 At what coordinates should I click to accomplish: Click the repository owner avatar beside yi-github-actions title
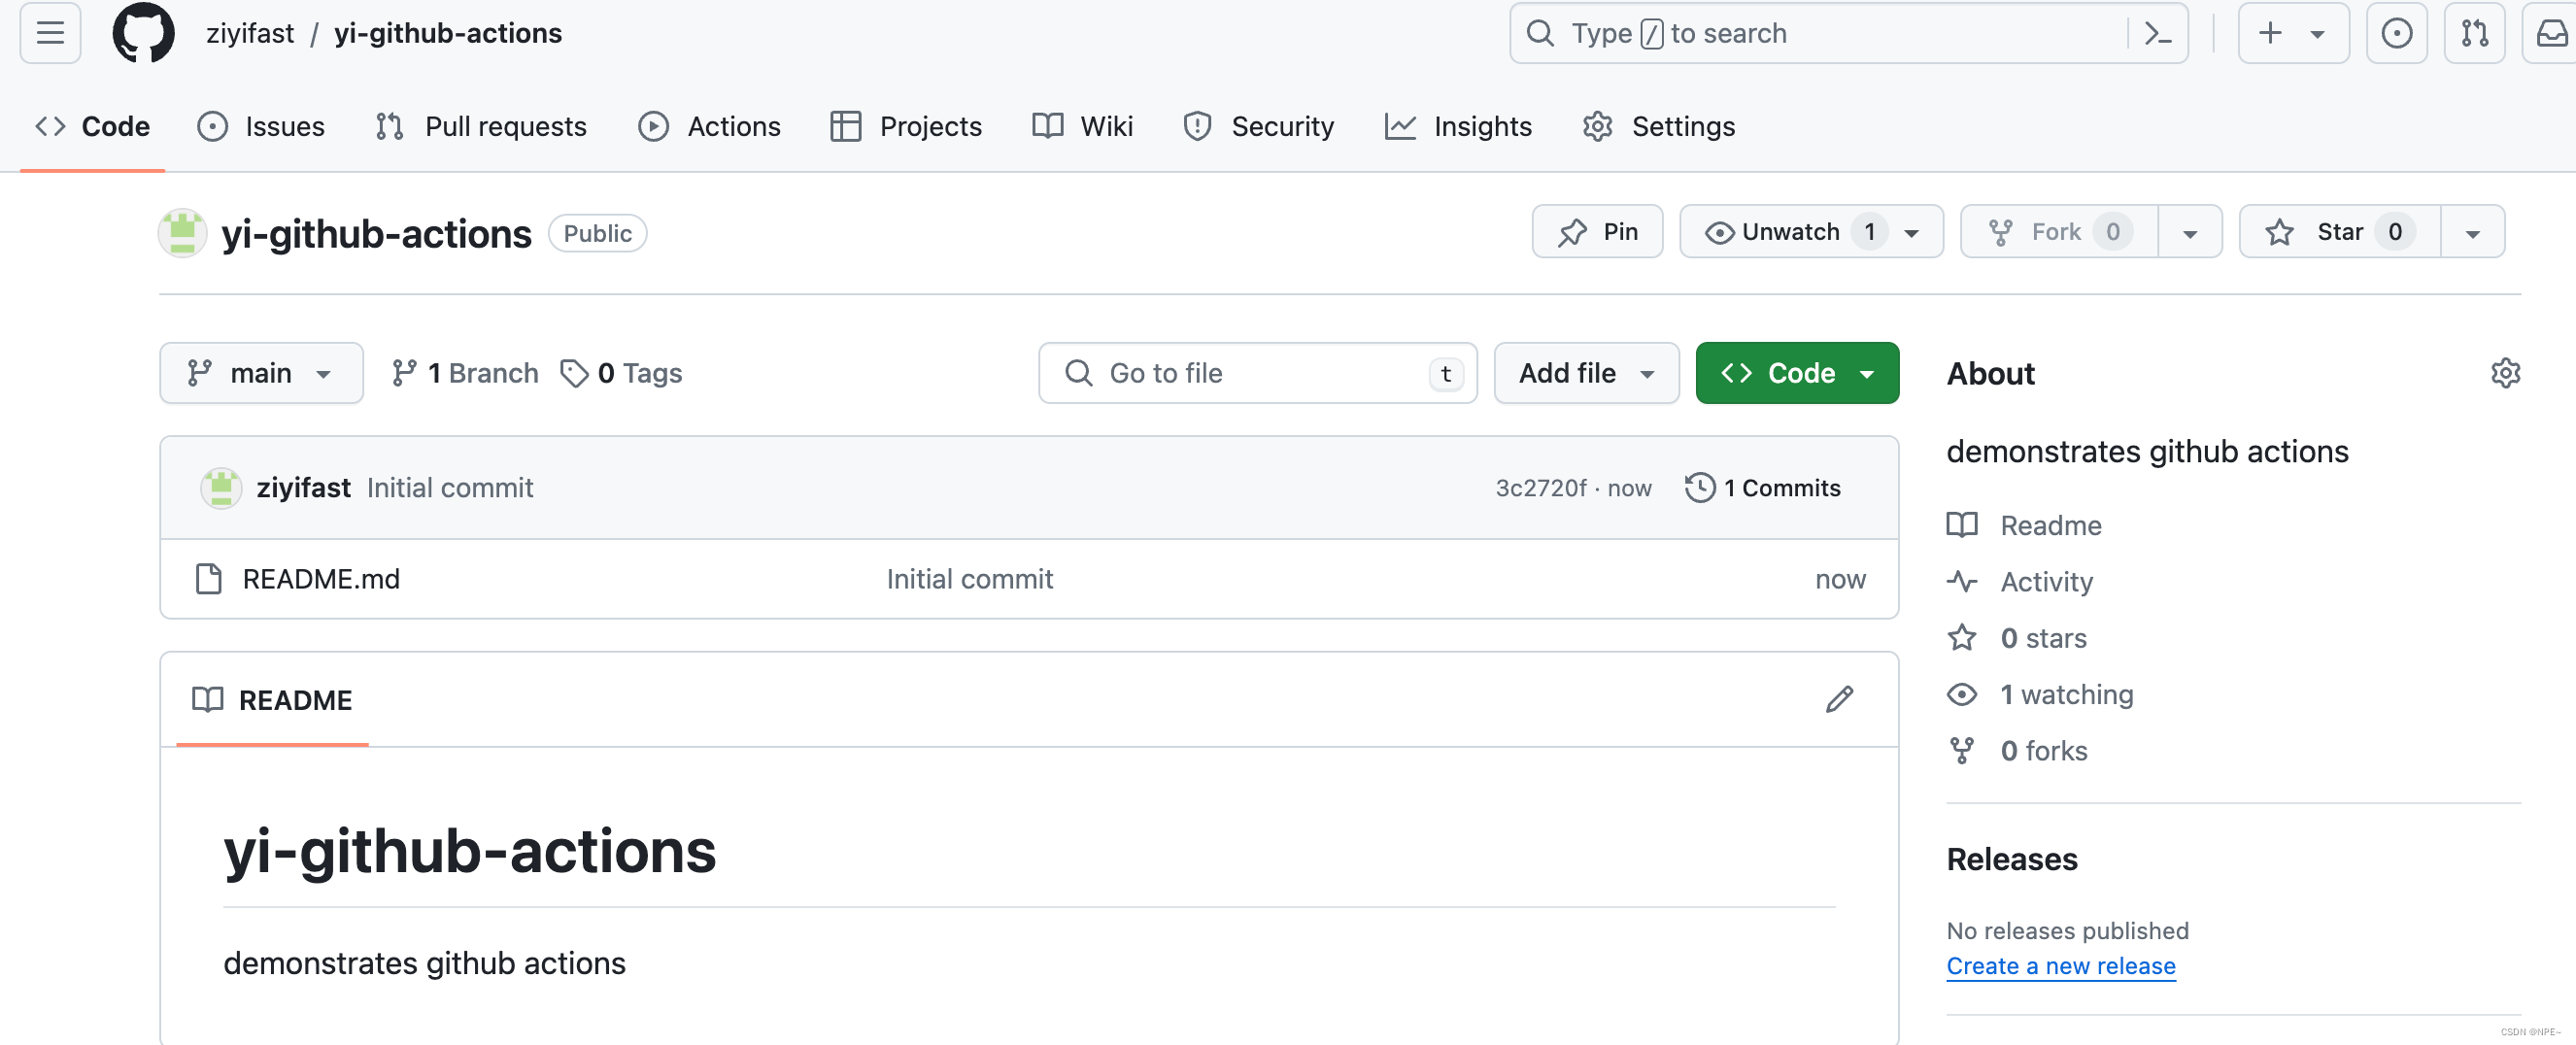tap(183, 233)
